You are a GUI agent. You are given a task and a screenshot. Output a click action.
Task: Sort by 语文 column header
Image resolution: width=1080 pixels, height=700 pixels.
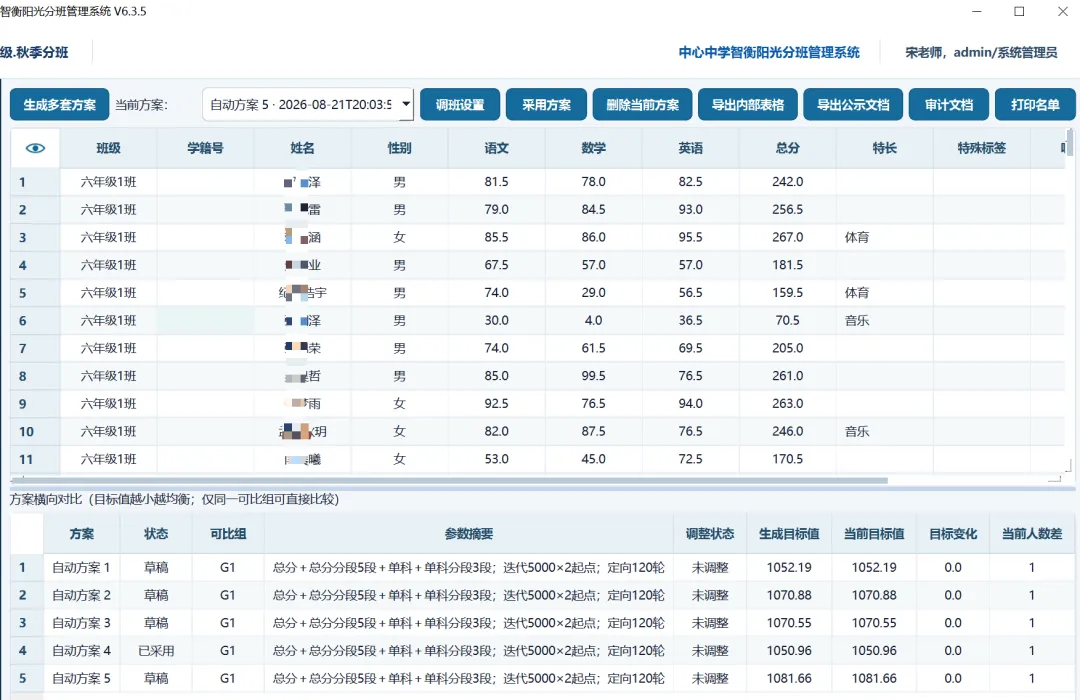point(497,148)
